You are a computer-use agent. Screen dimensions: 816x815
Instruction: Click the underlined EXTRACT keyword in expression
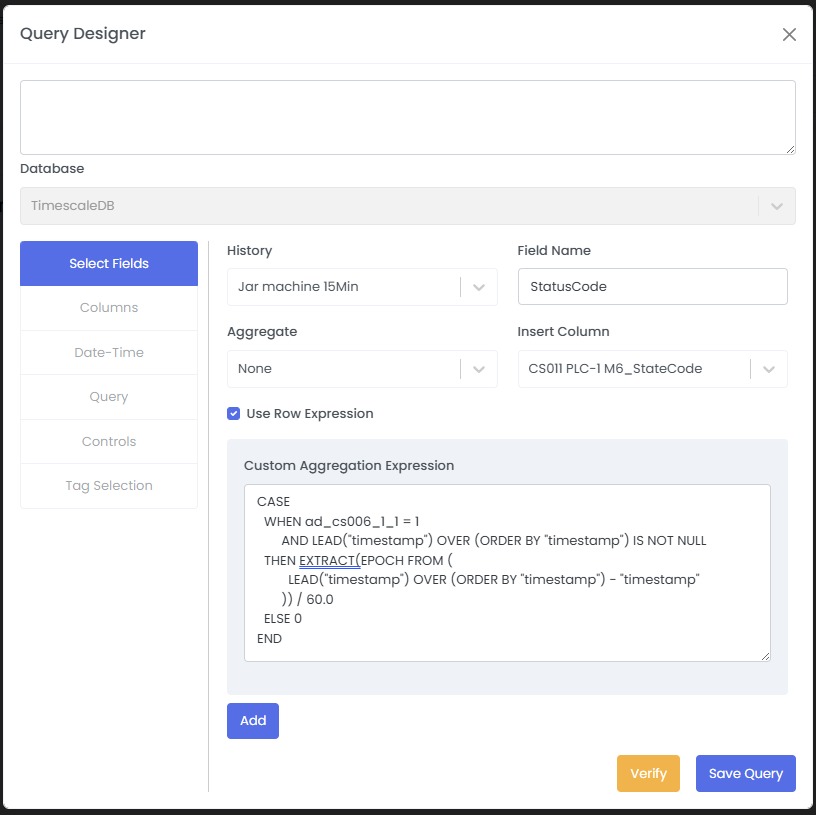tap(328, 561)
